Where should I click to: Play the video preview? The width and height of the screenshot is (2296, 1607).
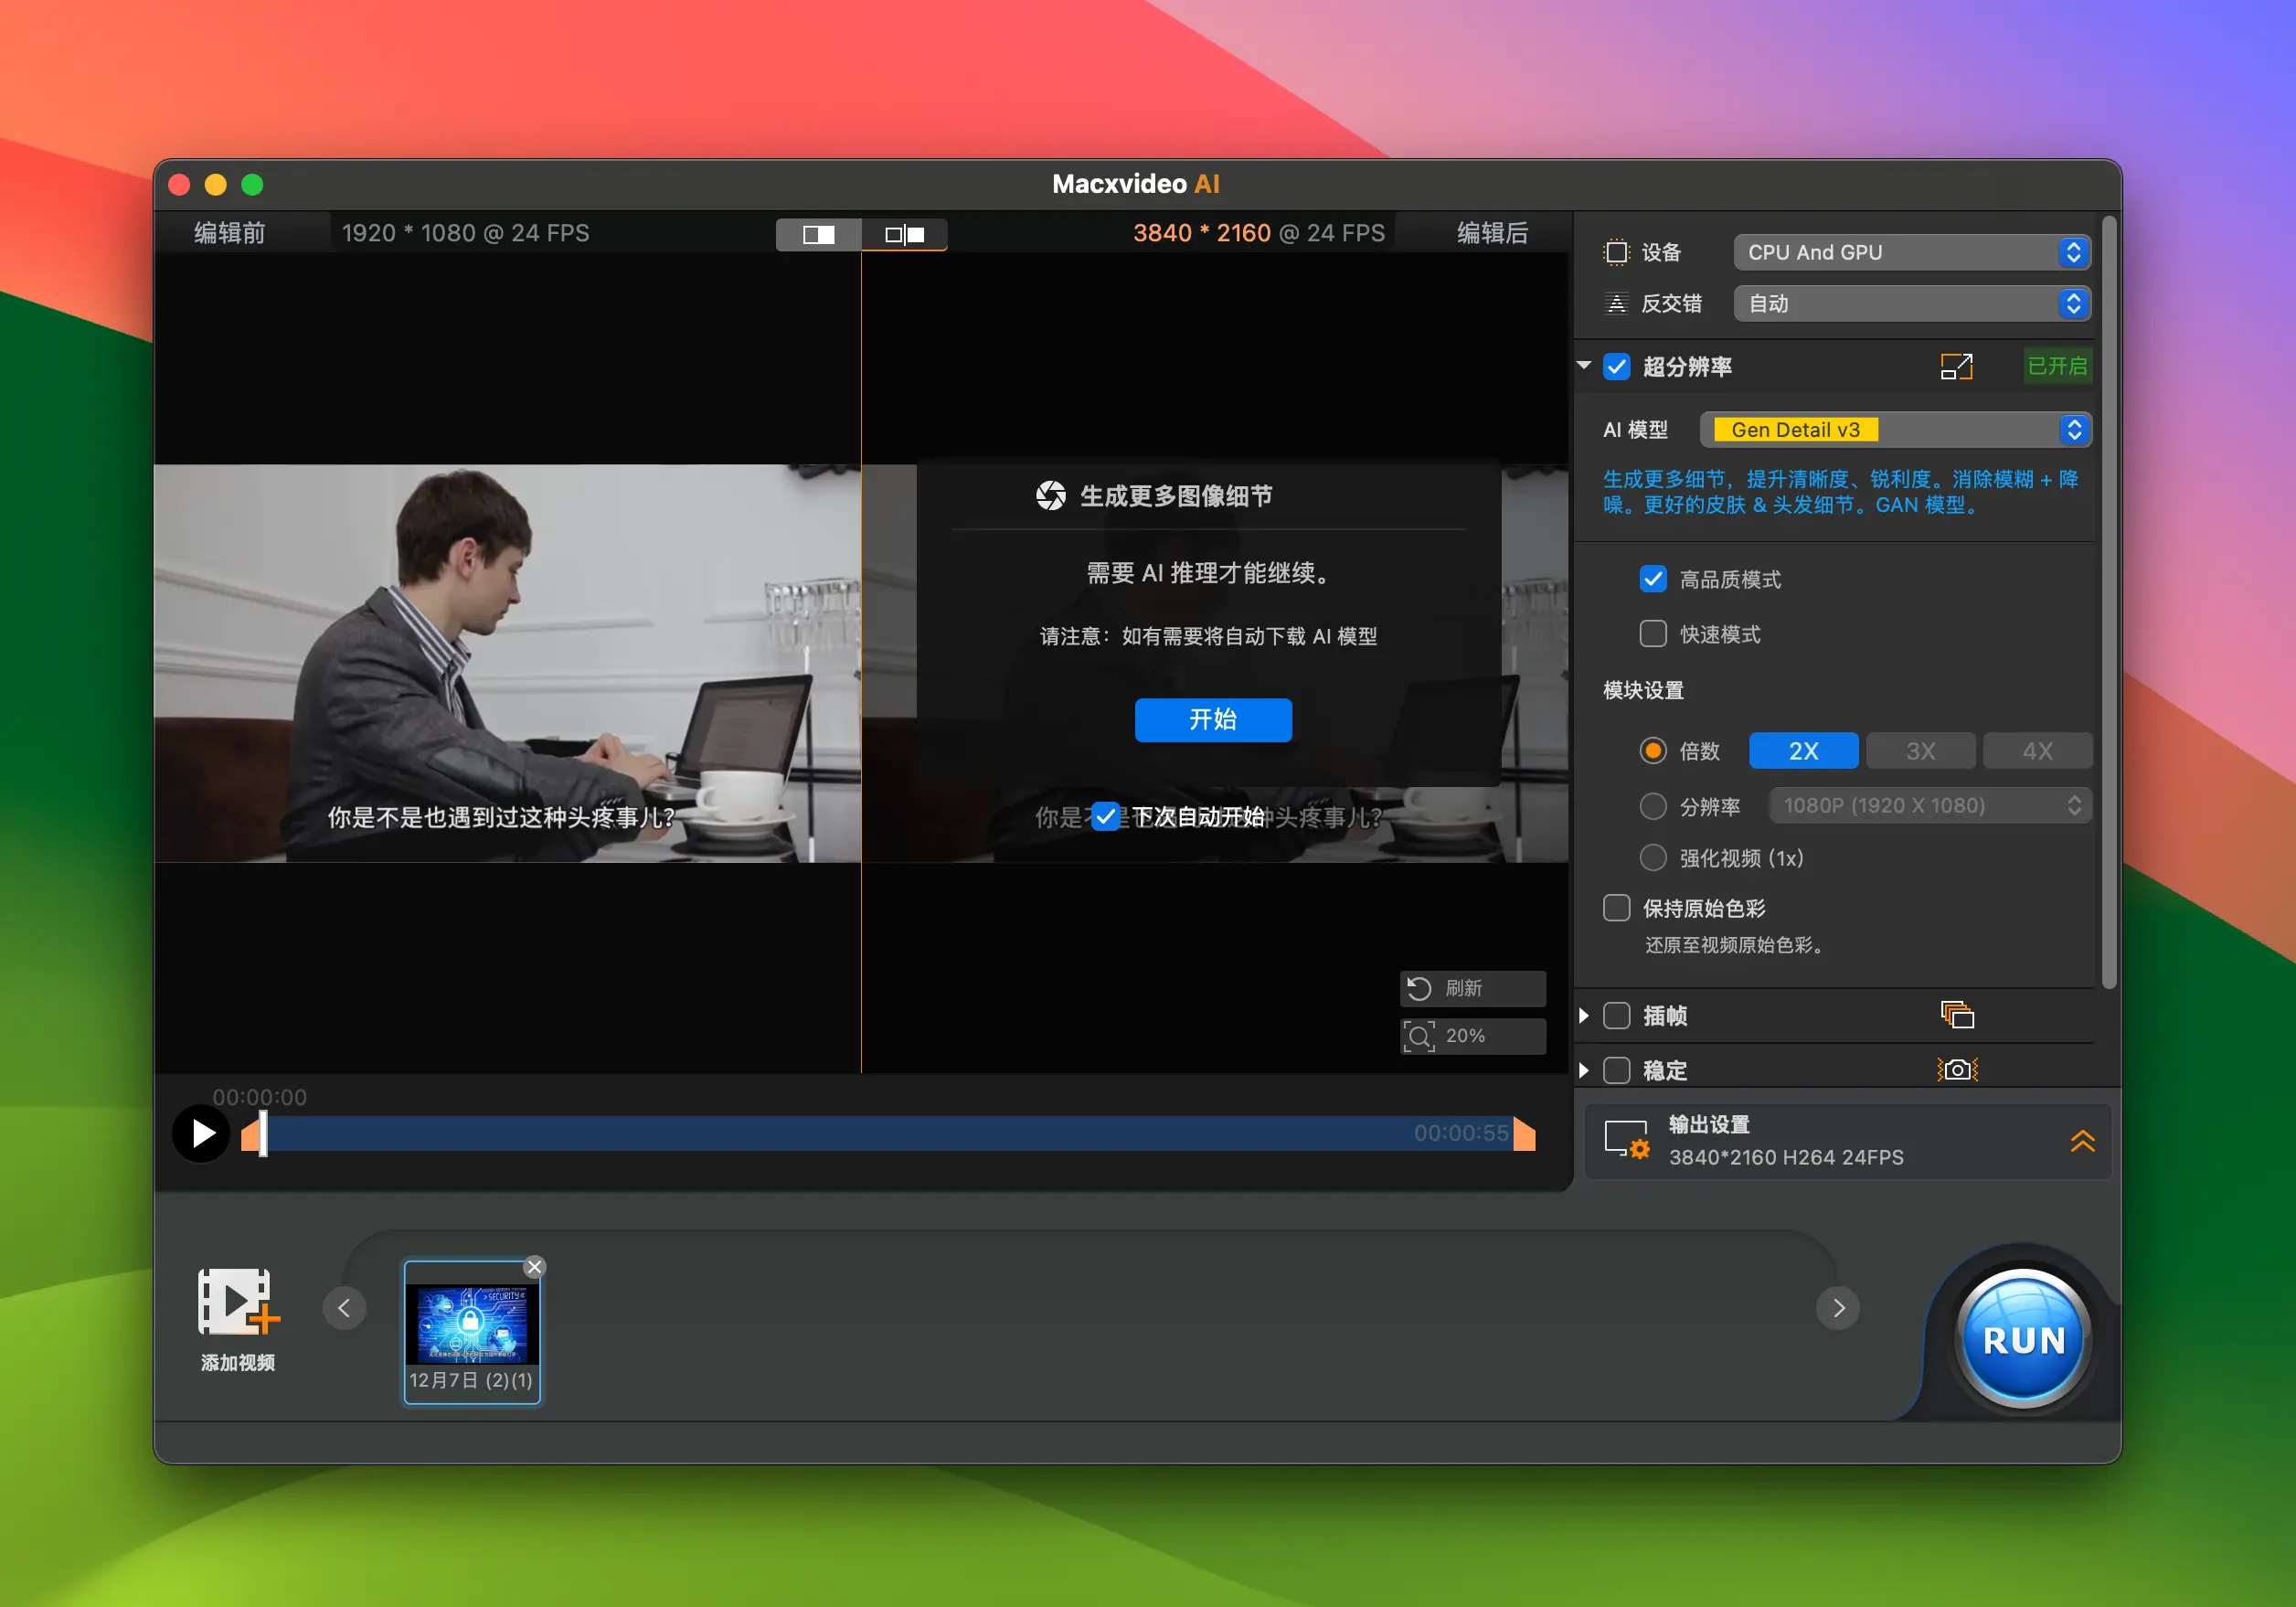point(202,1133)
